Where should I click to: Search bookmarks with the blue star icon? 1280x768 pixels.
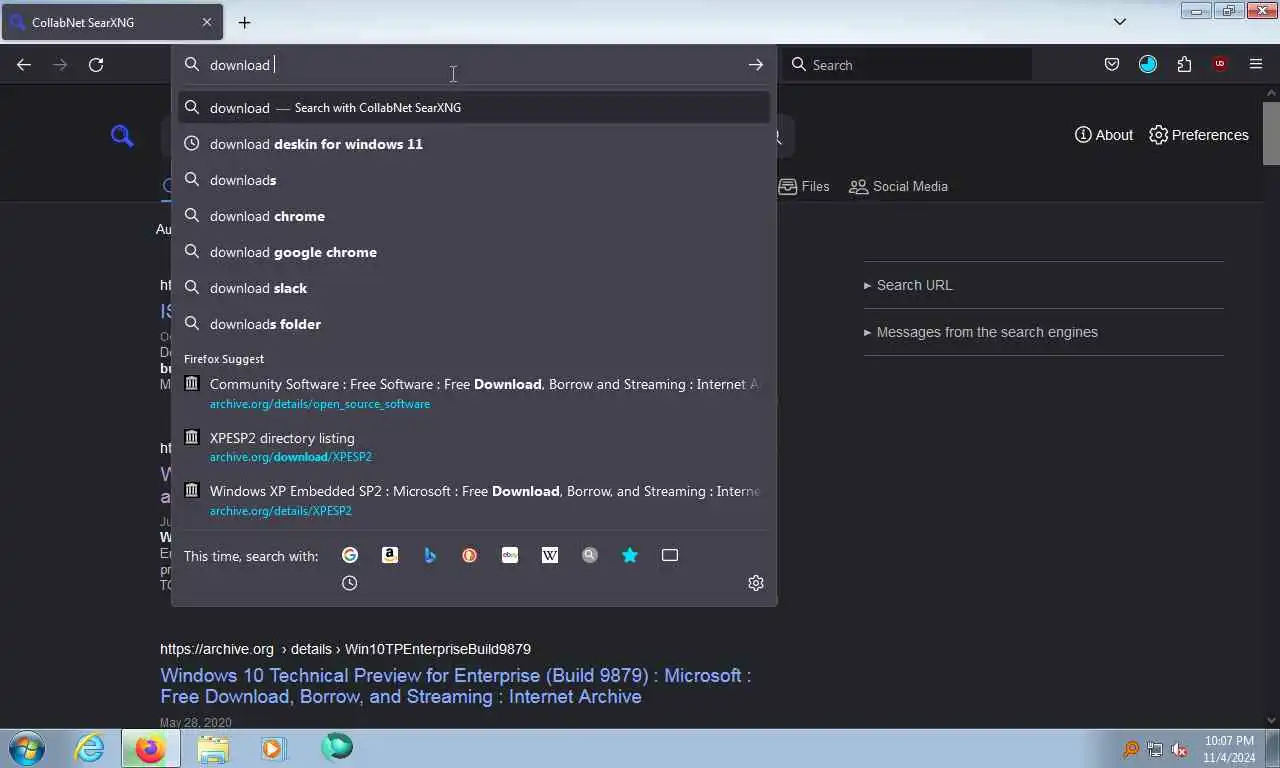pos(630,555)
